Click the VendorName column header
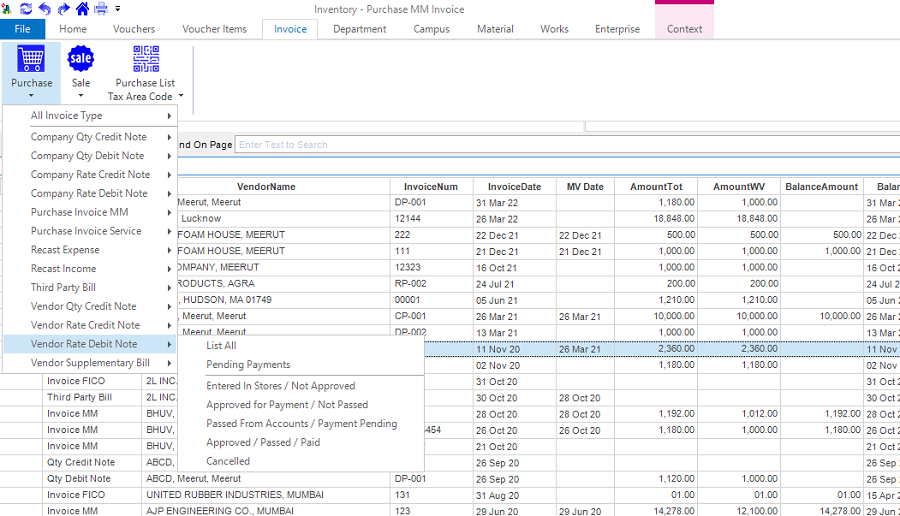The height and width of the screenshot is (516, 900). click(x=266, y=187)
